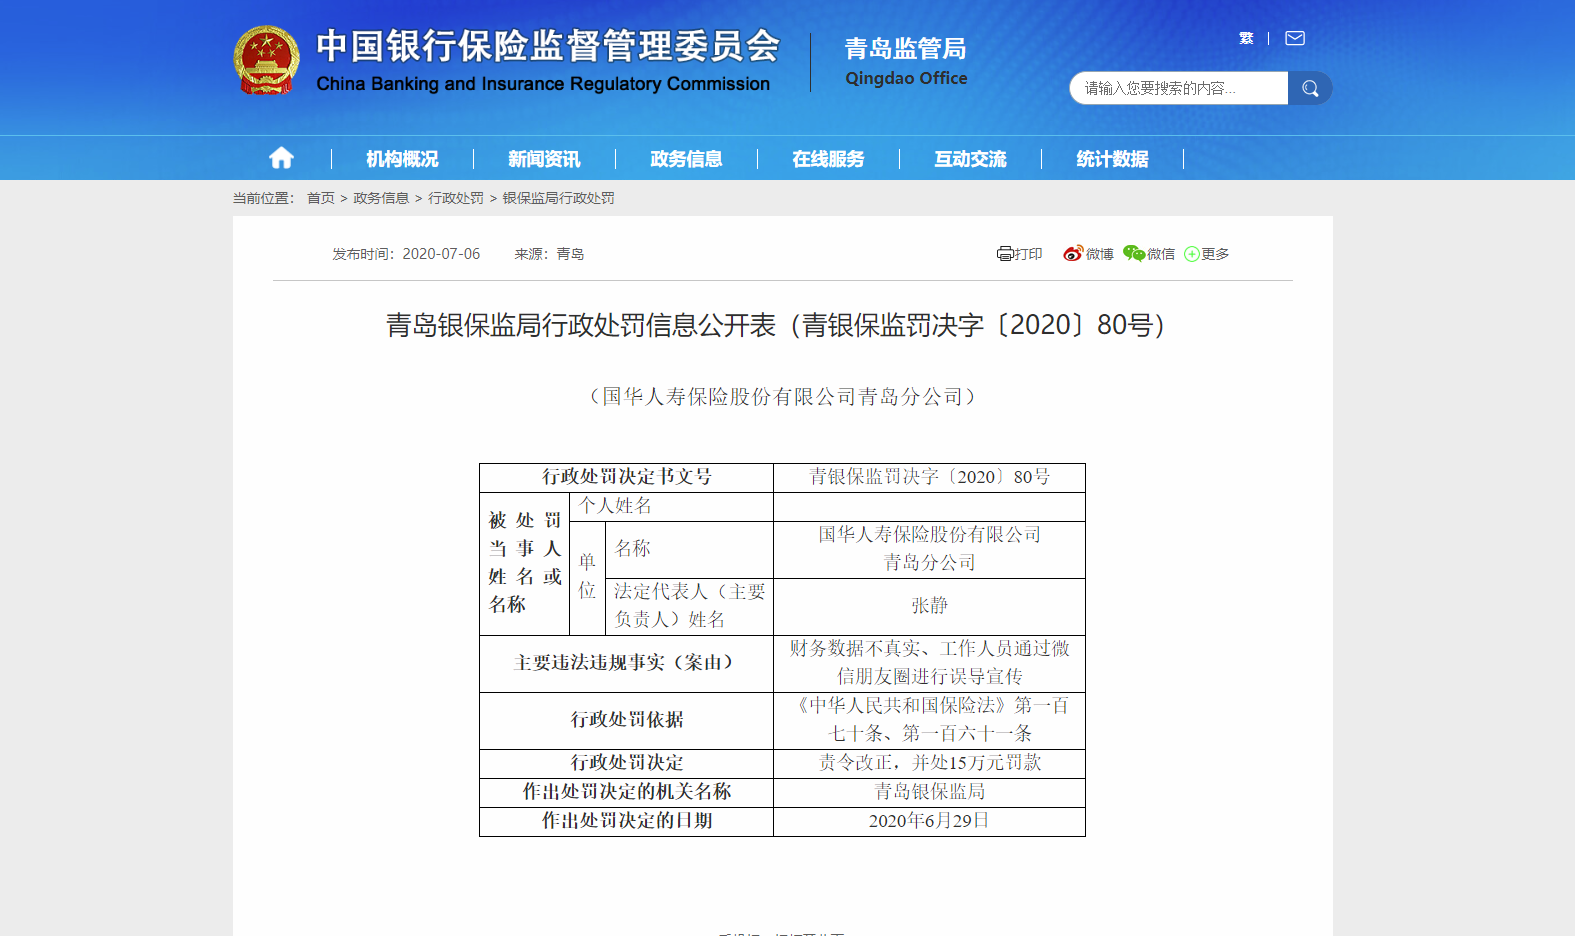Open the 新闻资讯 menu
The height and width of the screenshot is (936, 1575).
[544, 159]
